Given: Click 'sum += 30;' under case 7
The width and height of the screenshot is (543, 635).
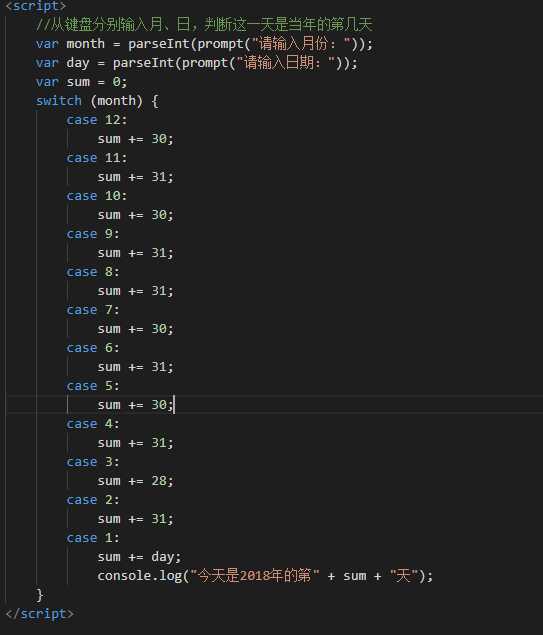Looking at the screenshot, I should point(135,329).
